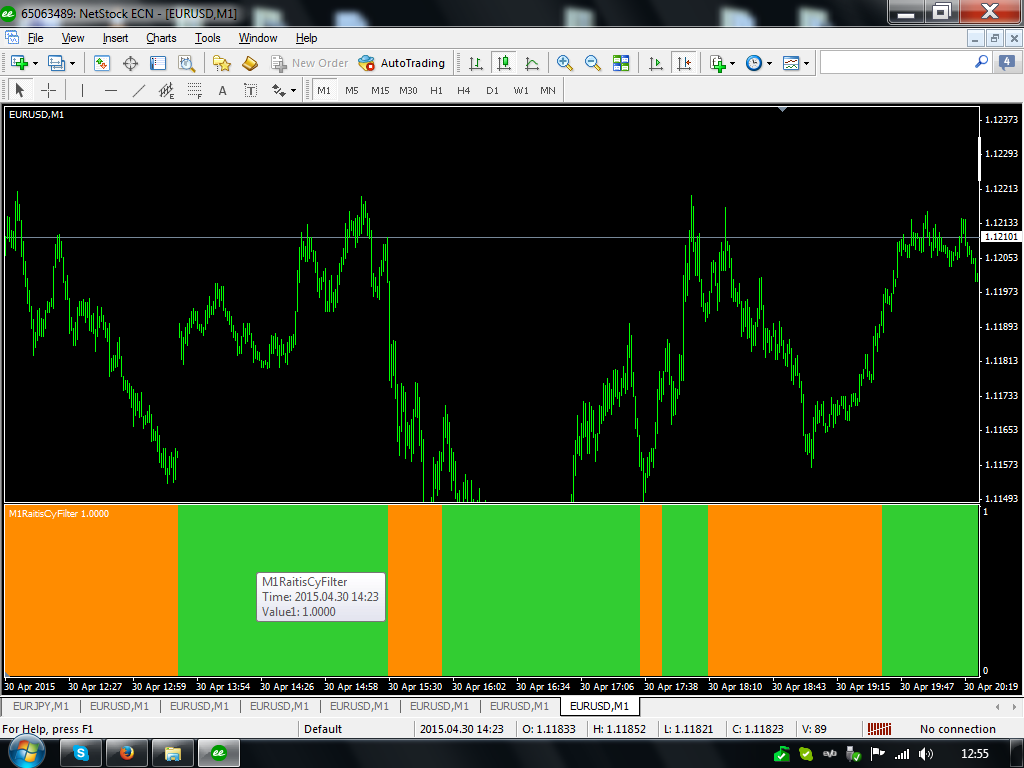
Task: Switch to the EURJPY,M1 chart tab
Action: point(40,706)
